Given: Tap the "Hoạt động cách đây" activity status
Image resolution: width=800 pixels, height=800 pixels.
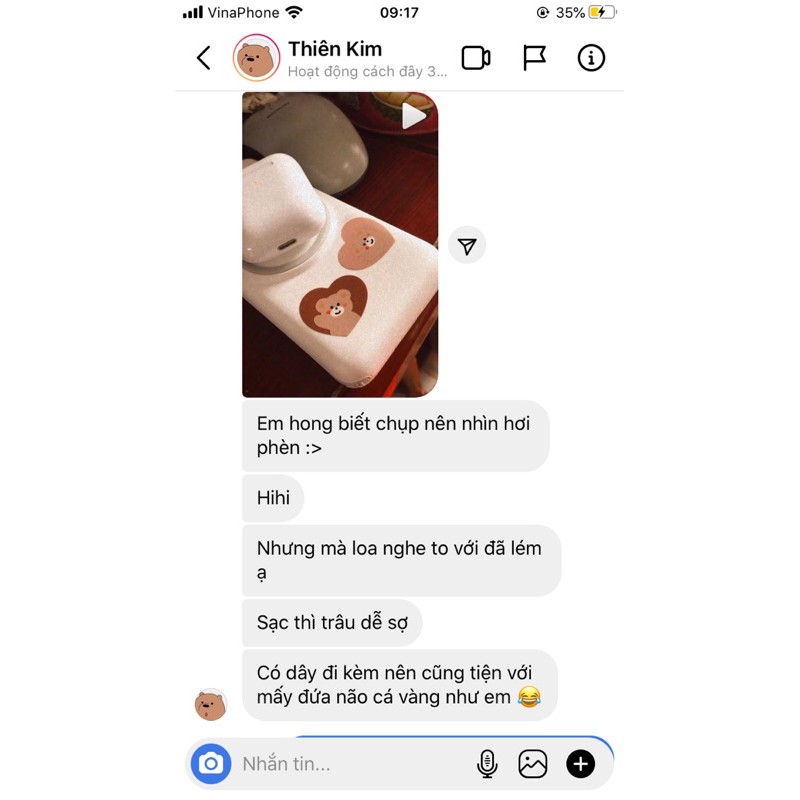Looking at the screenshot, I should [367, 71].
